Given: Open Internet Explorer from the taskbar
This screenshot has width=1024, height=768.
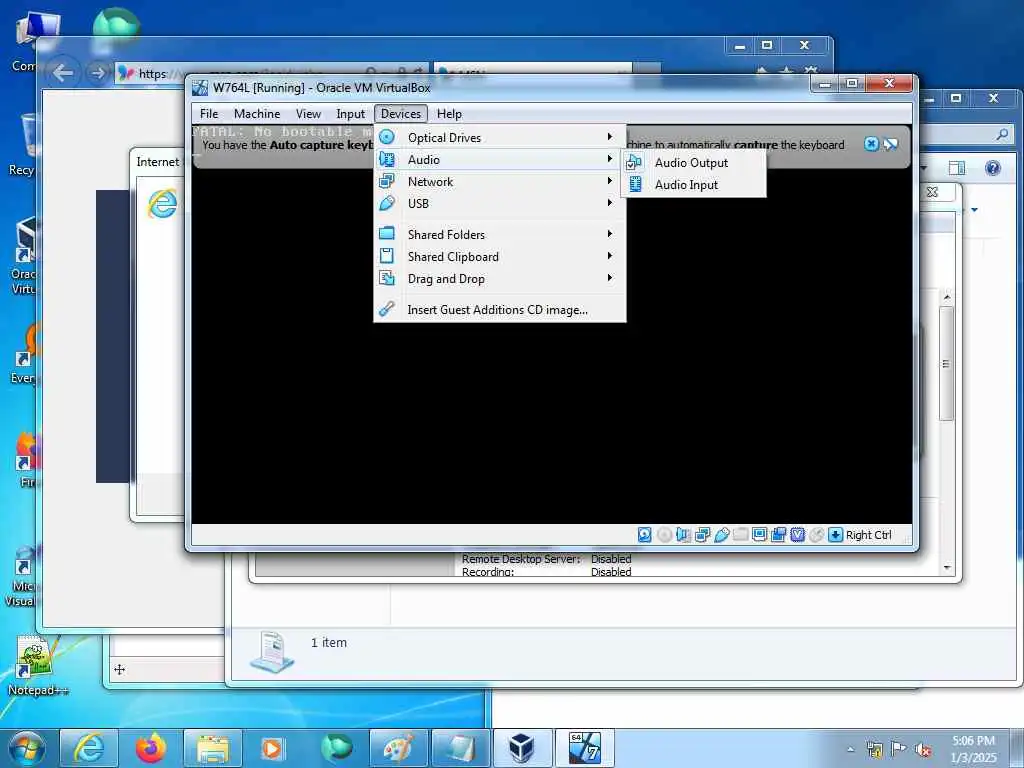Looking at the screenshot, I should [x=88, y=748].
